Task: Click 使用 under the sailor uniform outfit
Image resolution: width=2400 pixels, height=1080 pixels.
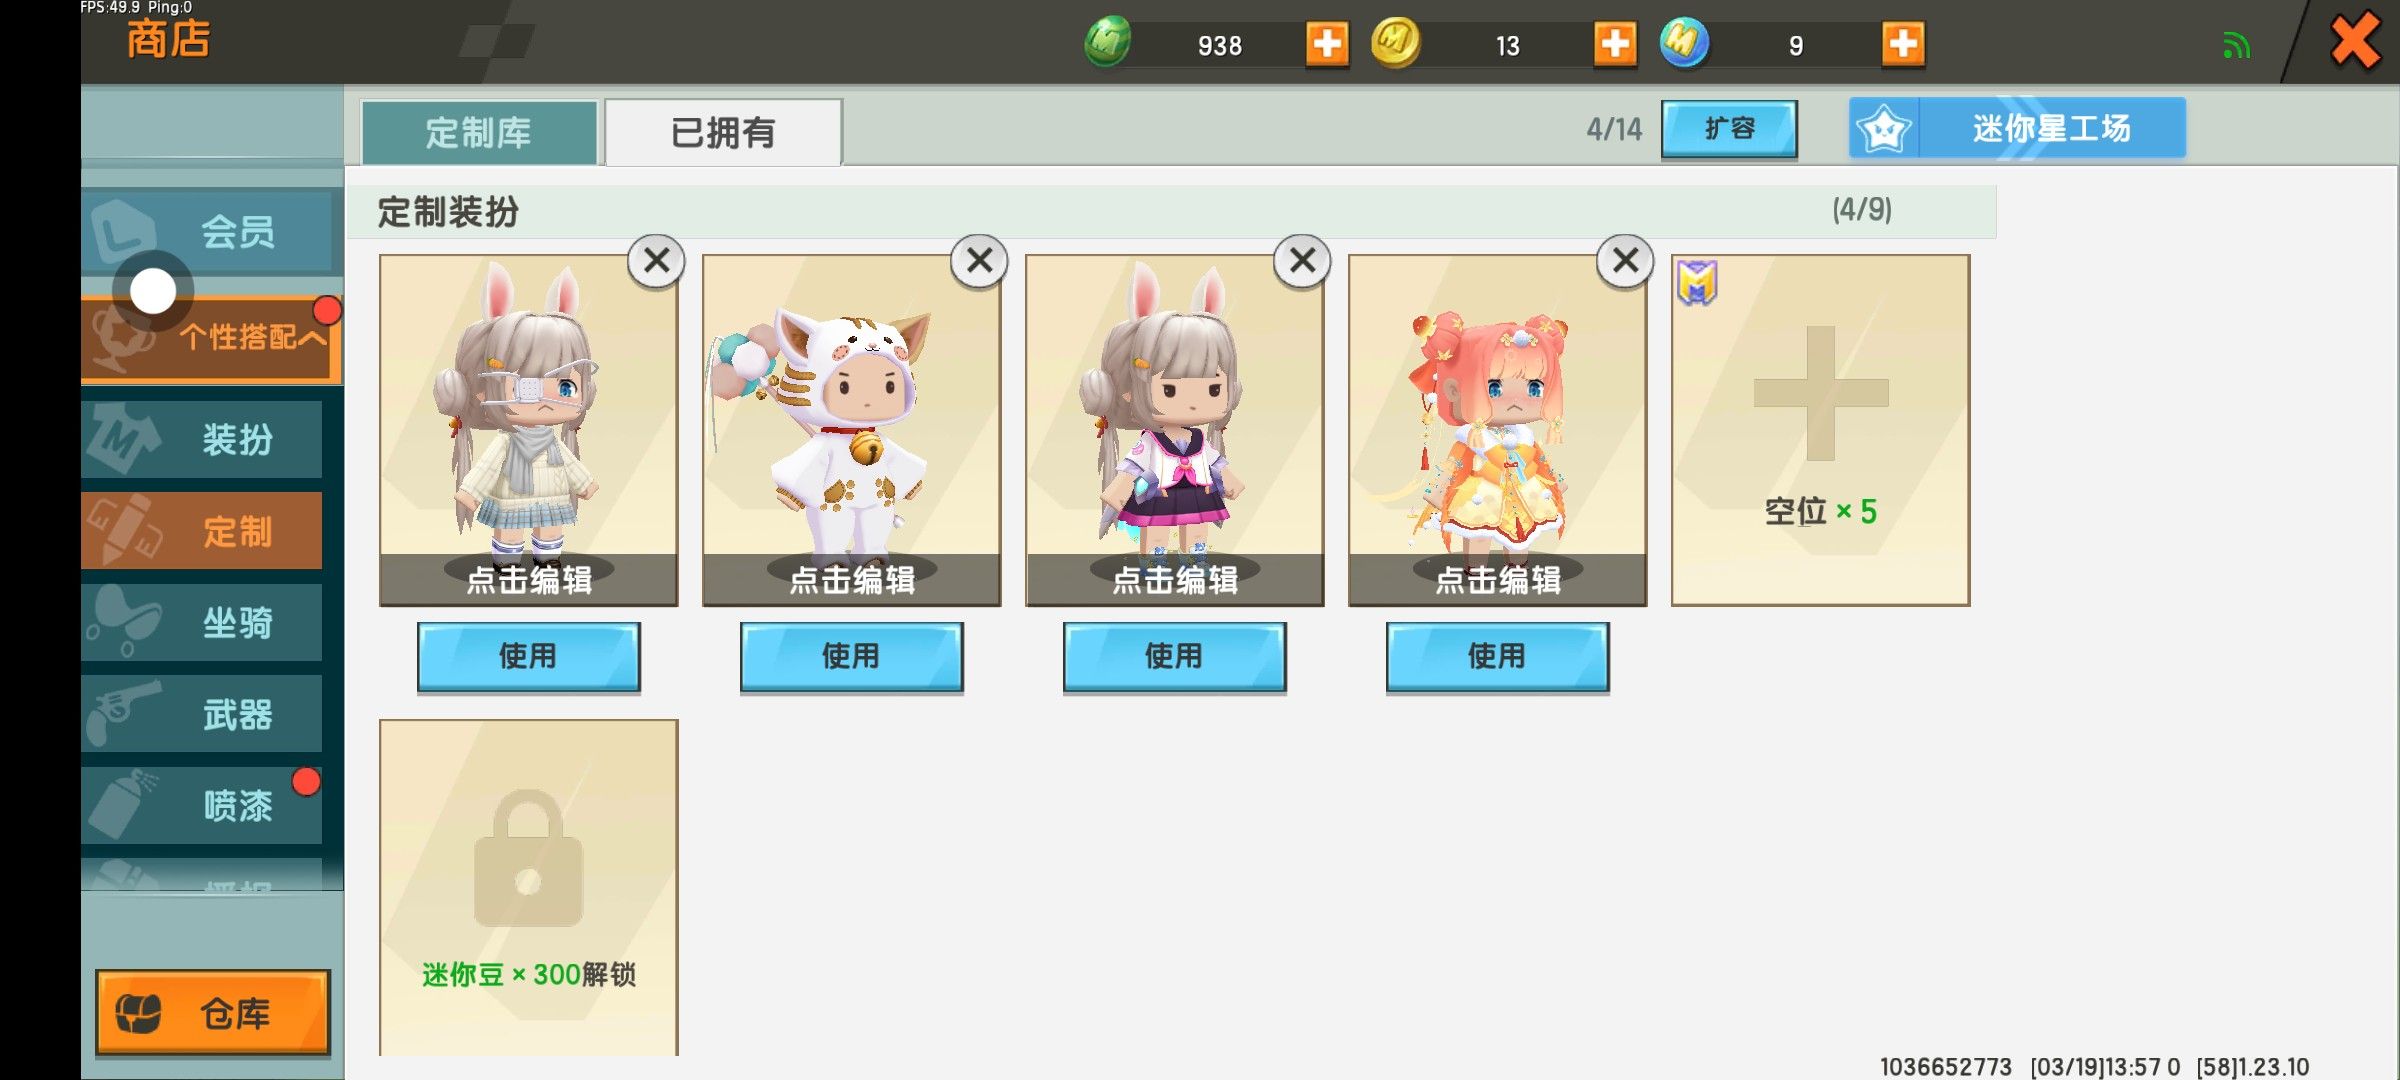Action: 1174,657
